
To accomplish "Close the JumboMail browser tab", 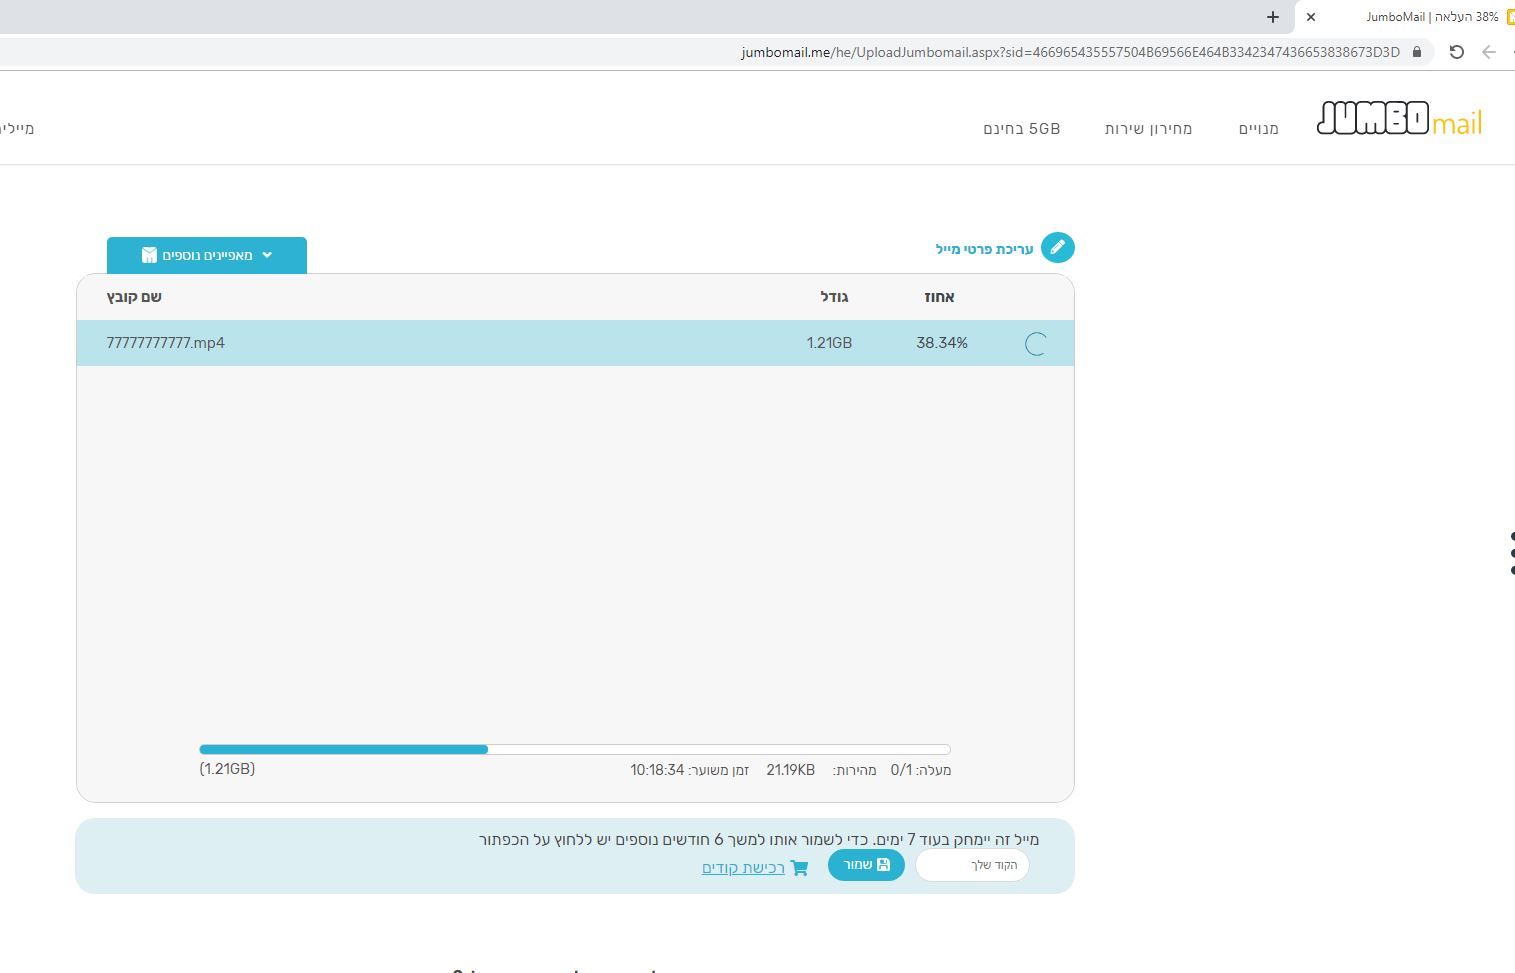I will (1310, 17).
